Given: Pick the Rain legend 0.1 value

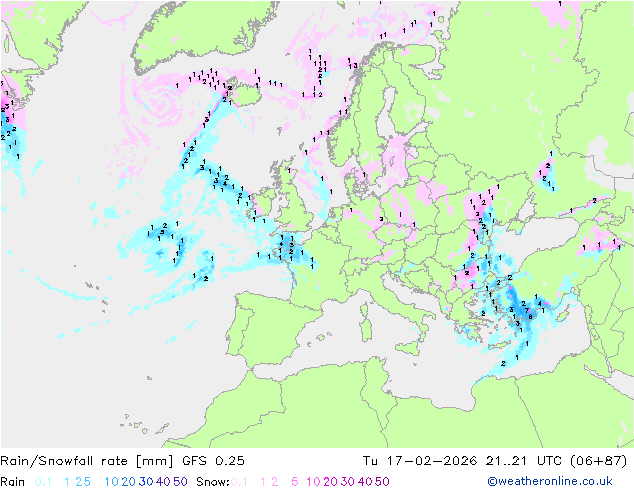Looking at the screenshot, I should [43, 482].
